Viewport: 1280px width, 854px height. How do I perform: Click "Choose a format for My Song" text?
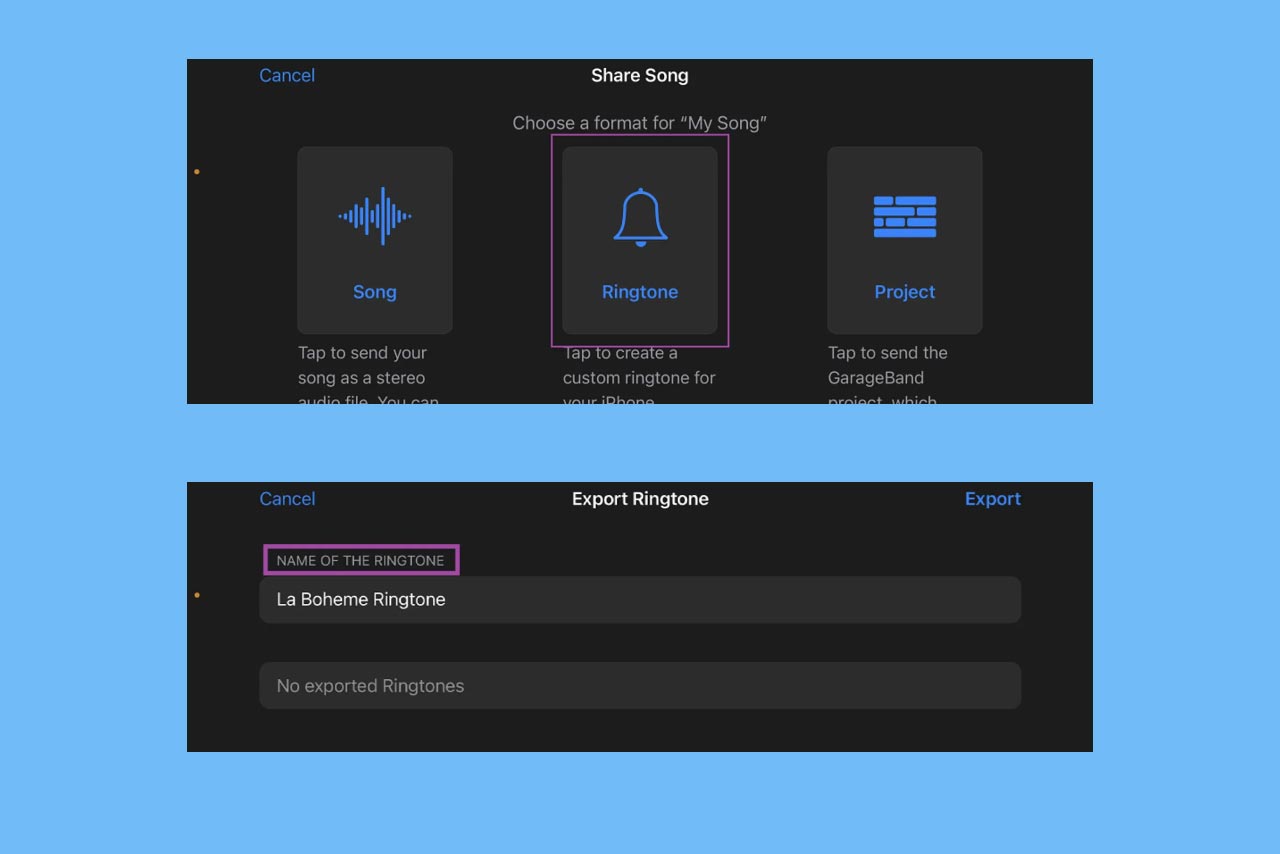pos(640,124)
